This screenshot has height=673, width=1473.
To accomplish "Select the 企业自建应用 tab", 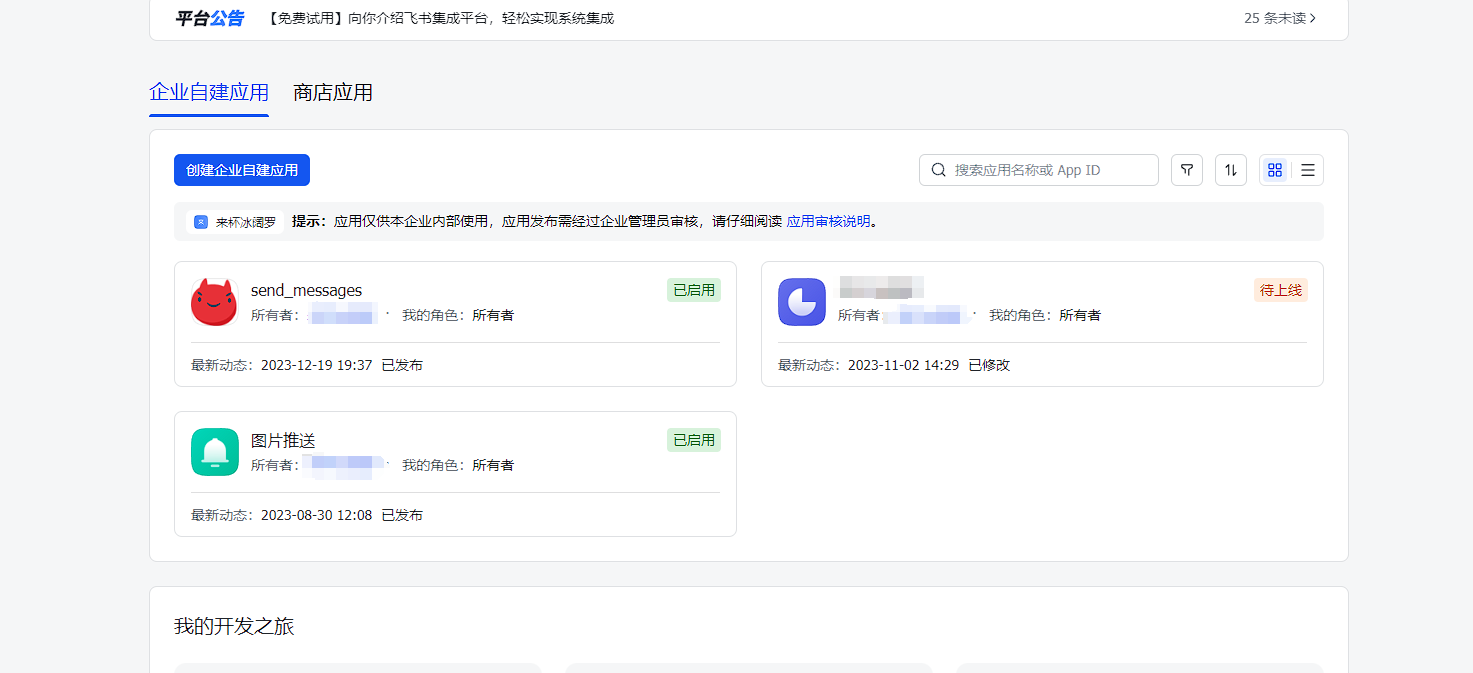I will point(209,93).
